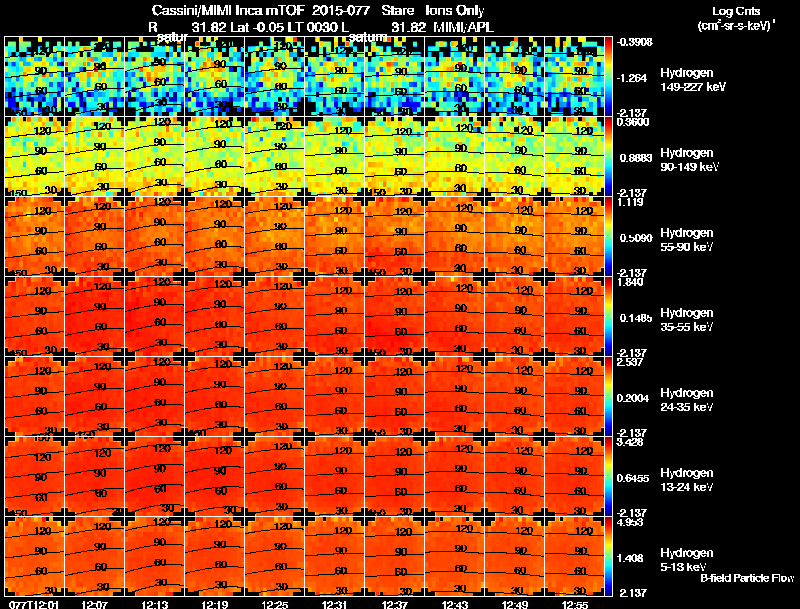
Task: Click the 12:07 time label
Action: [x=94, y=604]
